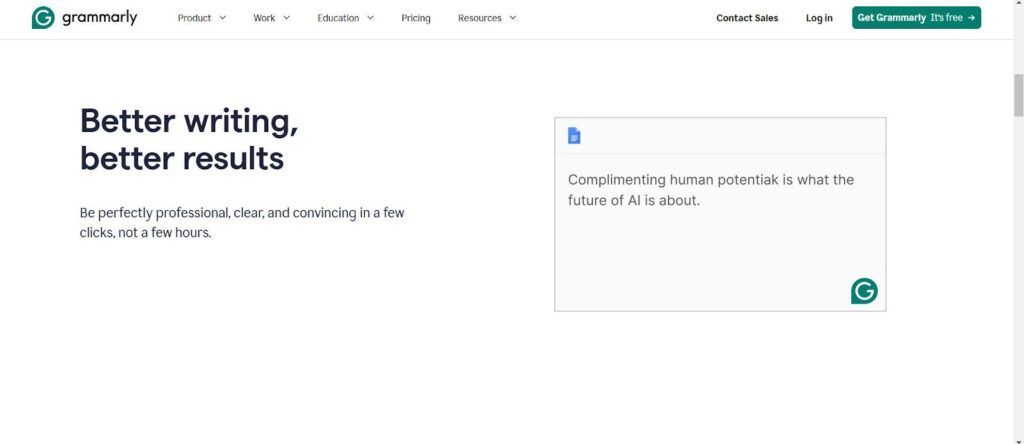Click Get Grammarly It's free button
This screenshot has height=444, width=1024.
916,18
